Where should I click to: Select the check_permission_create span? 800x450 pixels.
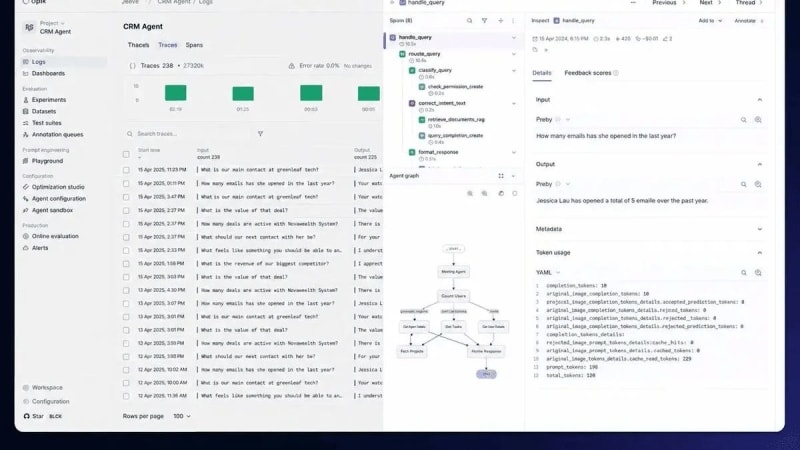coord(455,87)
